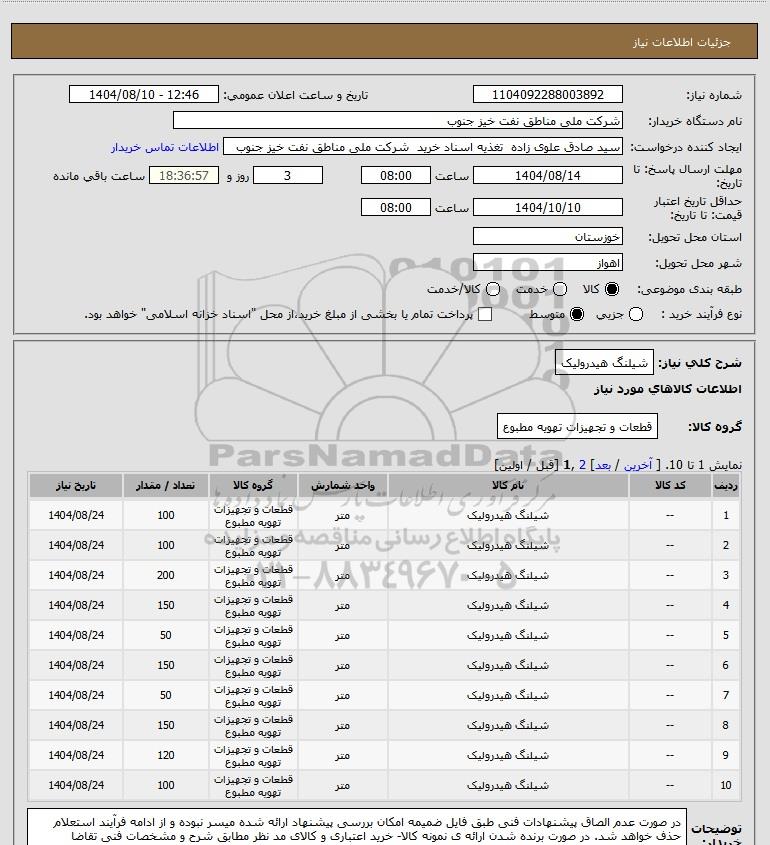
Task: Select the خدمت radio button
Action: 560,289
